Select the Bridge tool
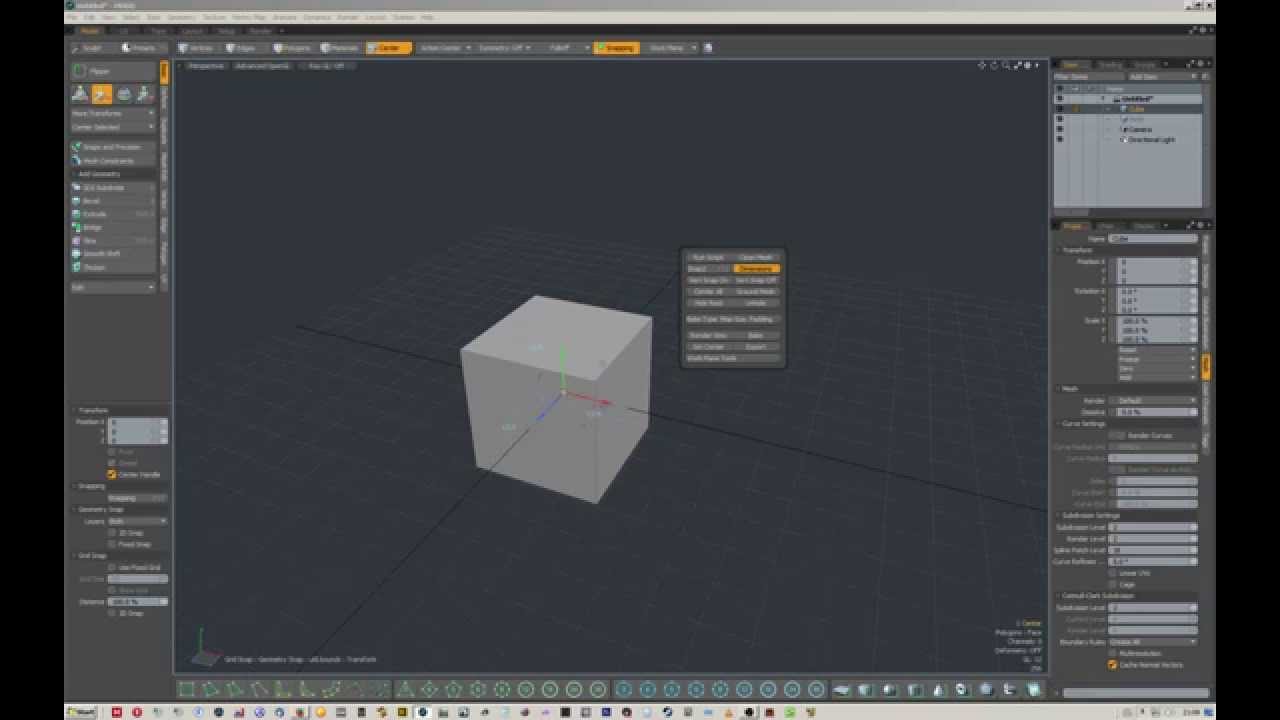 (113, 227)
